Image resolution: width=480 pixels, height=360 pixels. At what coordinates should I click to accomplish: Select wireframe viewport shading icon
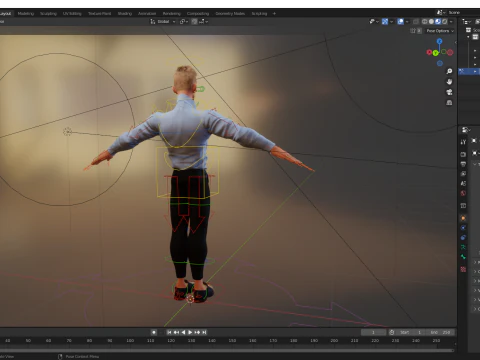tap(424, 22)
